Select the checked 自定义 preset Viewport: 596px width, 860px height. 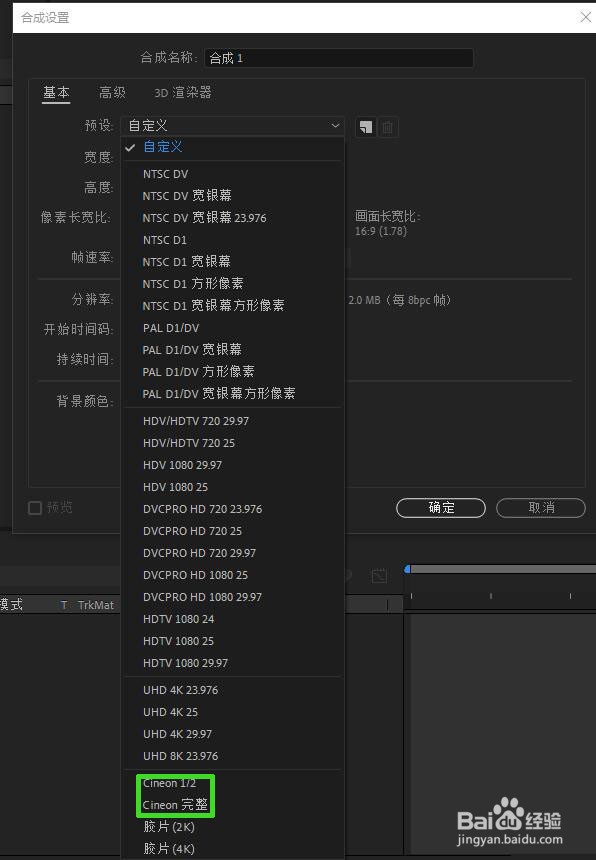point(233,147)
